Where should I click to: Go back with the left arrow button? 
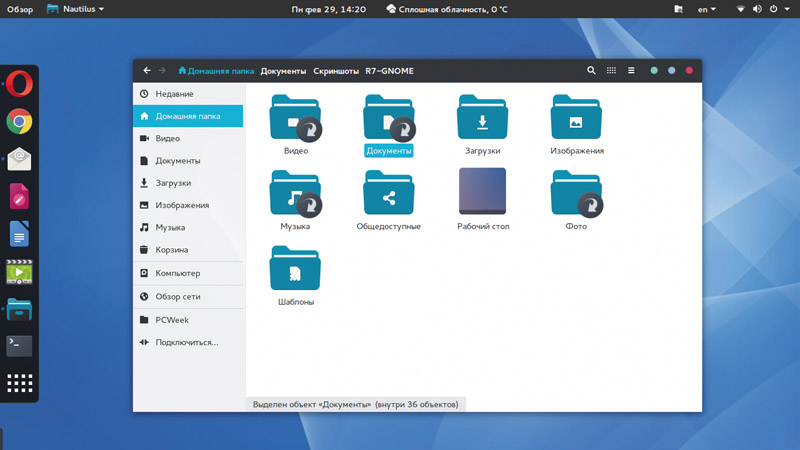(x=147, y=70)
